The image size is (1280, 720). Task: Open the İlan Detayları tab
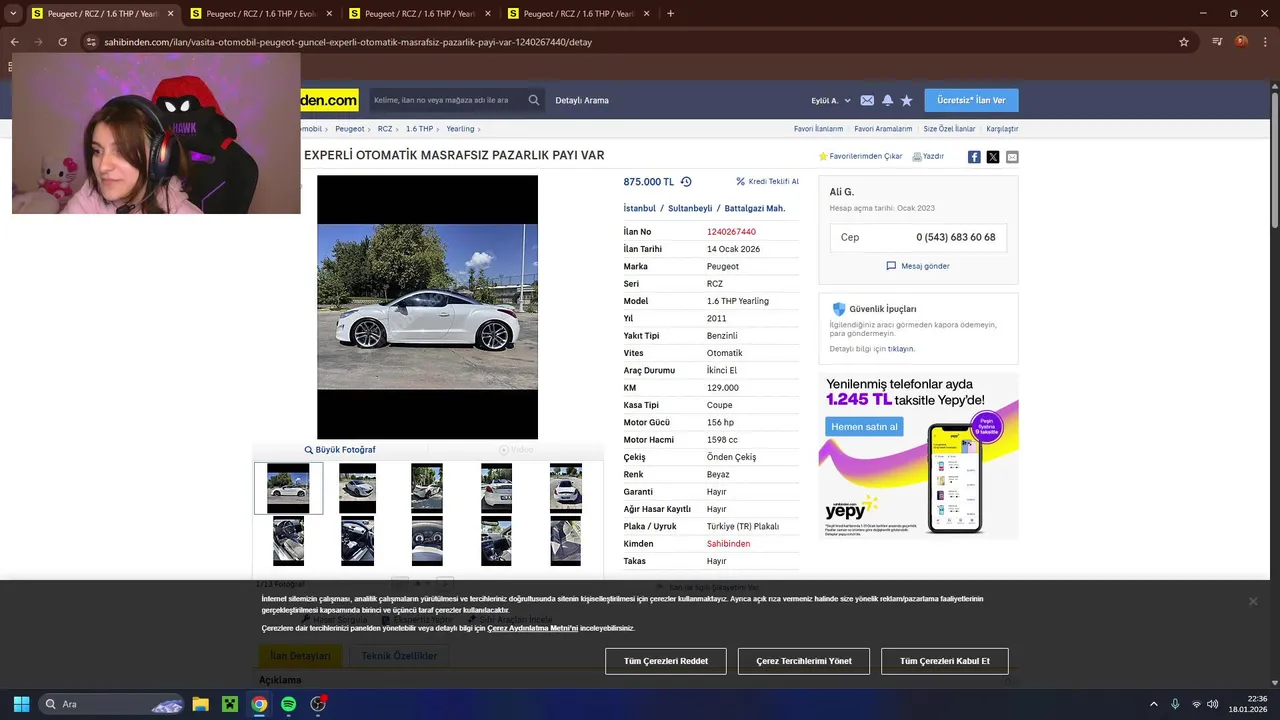tap(300, 656)
